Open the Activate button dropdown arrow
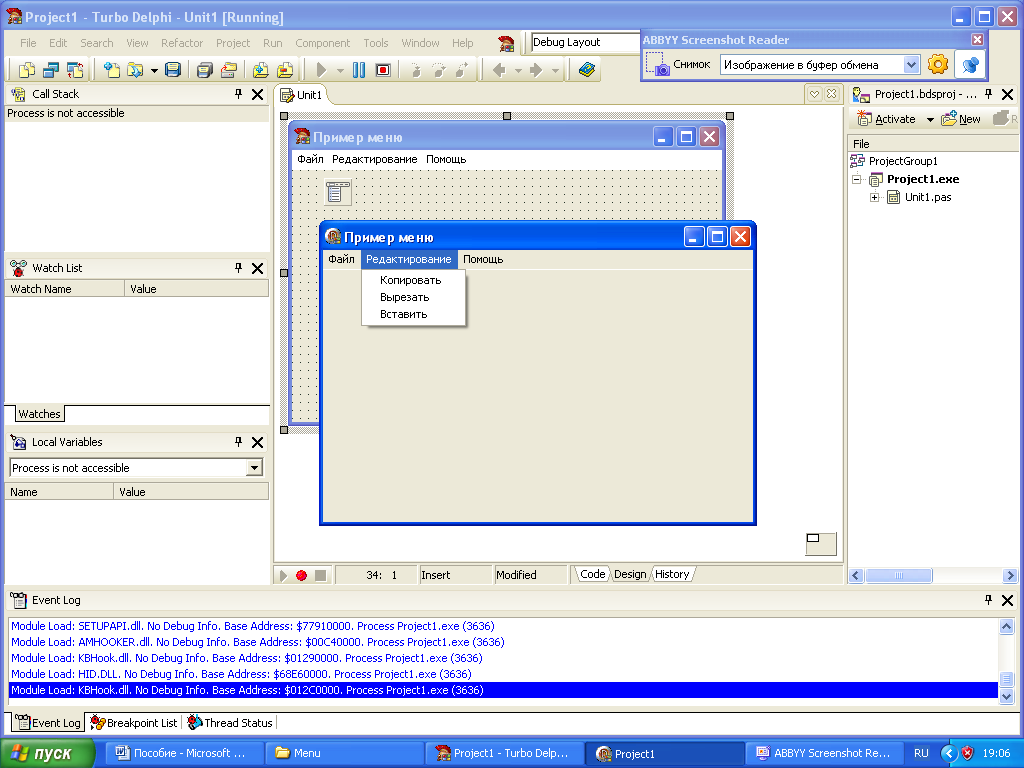 tap(930, 120)
